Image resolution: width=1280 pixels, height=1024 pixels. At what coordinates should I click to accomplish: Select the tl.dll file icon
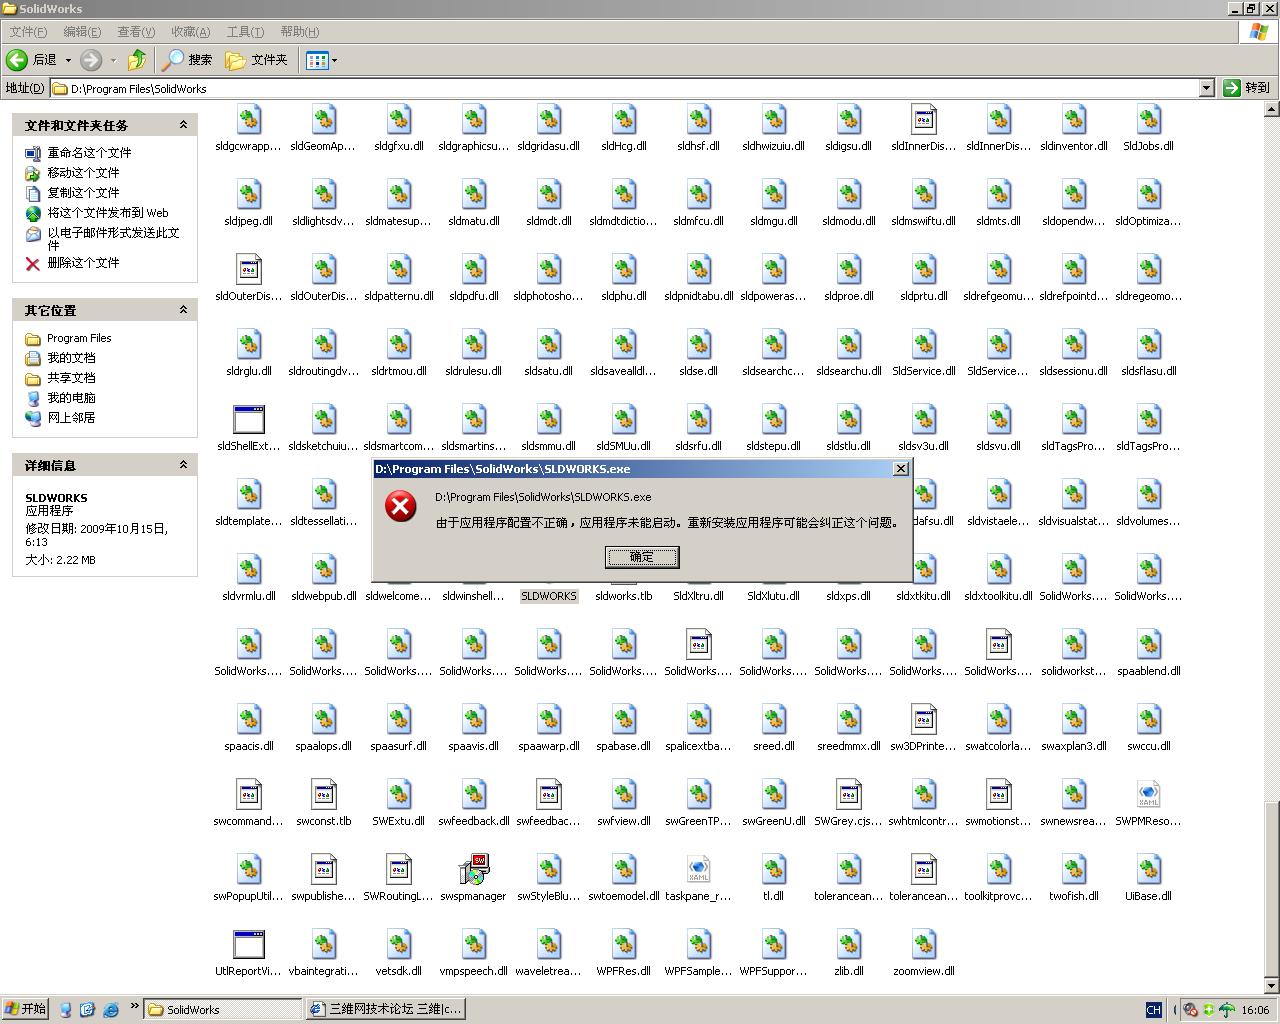click(774, 870)
